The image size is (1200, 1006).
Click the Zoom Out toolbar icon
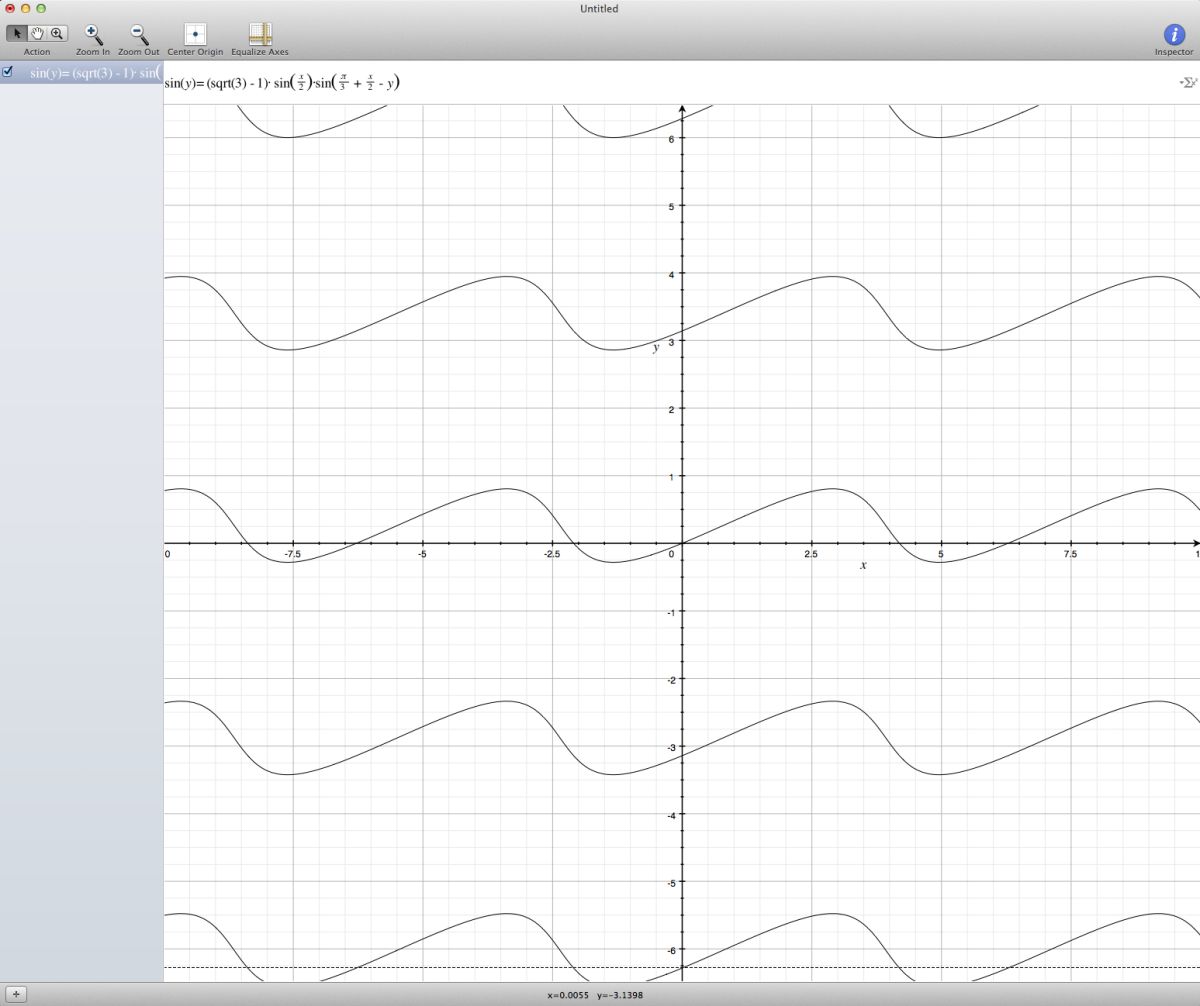[x=138, y=34]
